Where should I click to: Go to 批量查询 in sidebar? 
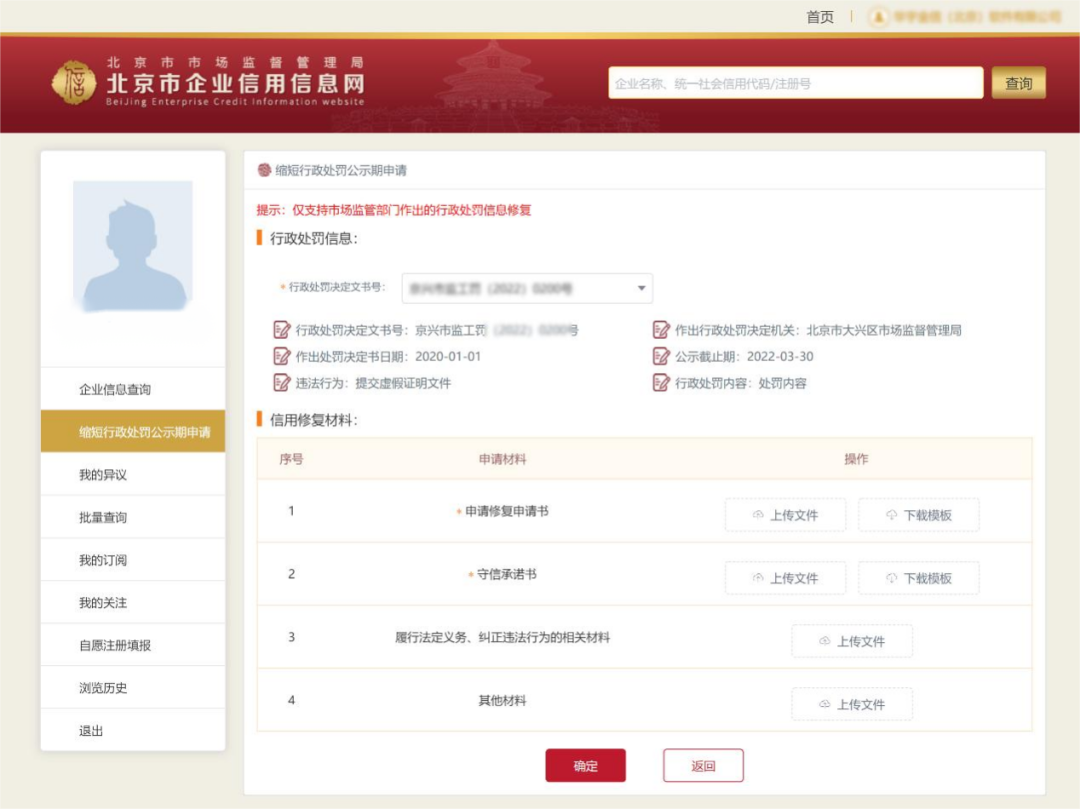tap(103, 518)
